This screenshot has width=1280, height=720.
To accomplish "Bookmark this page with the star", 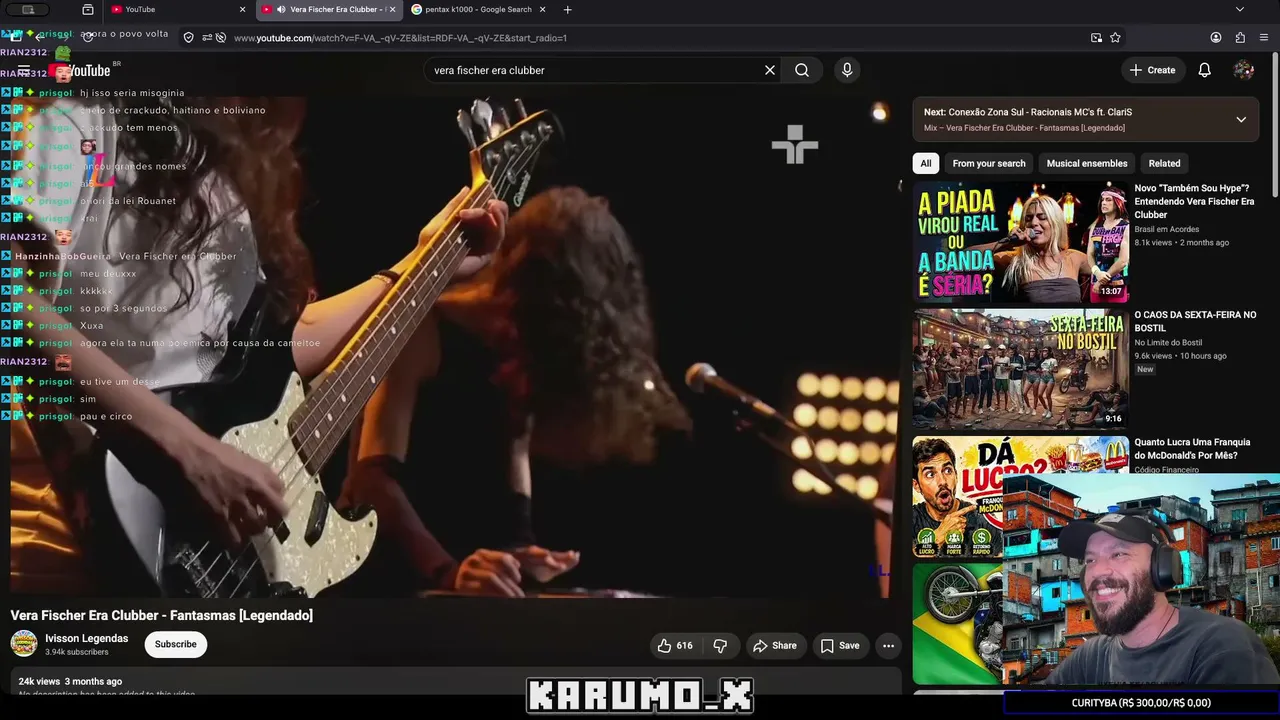I will click(1115, 38).
